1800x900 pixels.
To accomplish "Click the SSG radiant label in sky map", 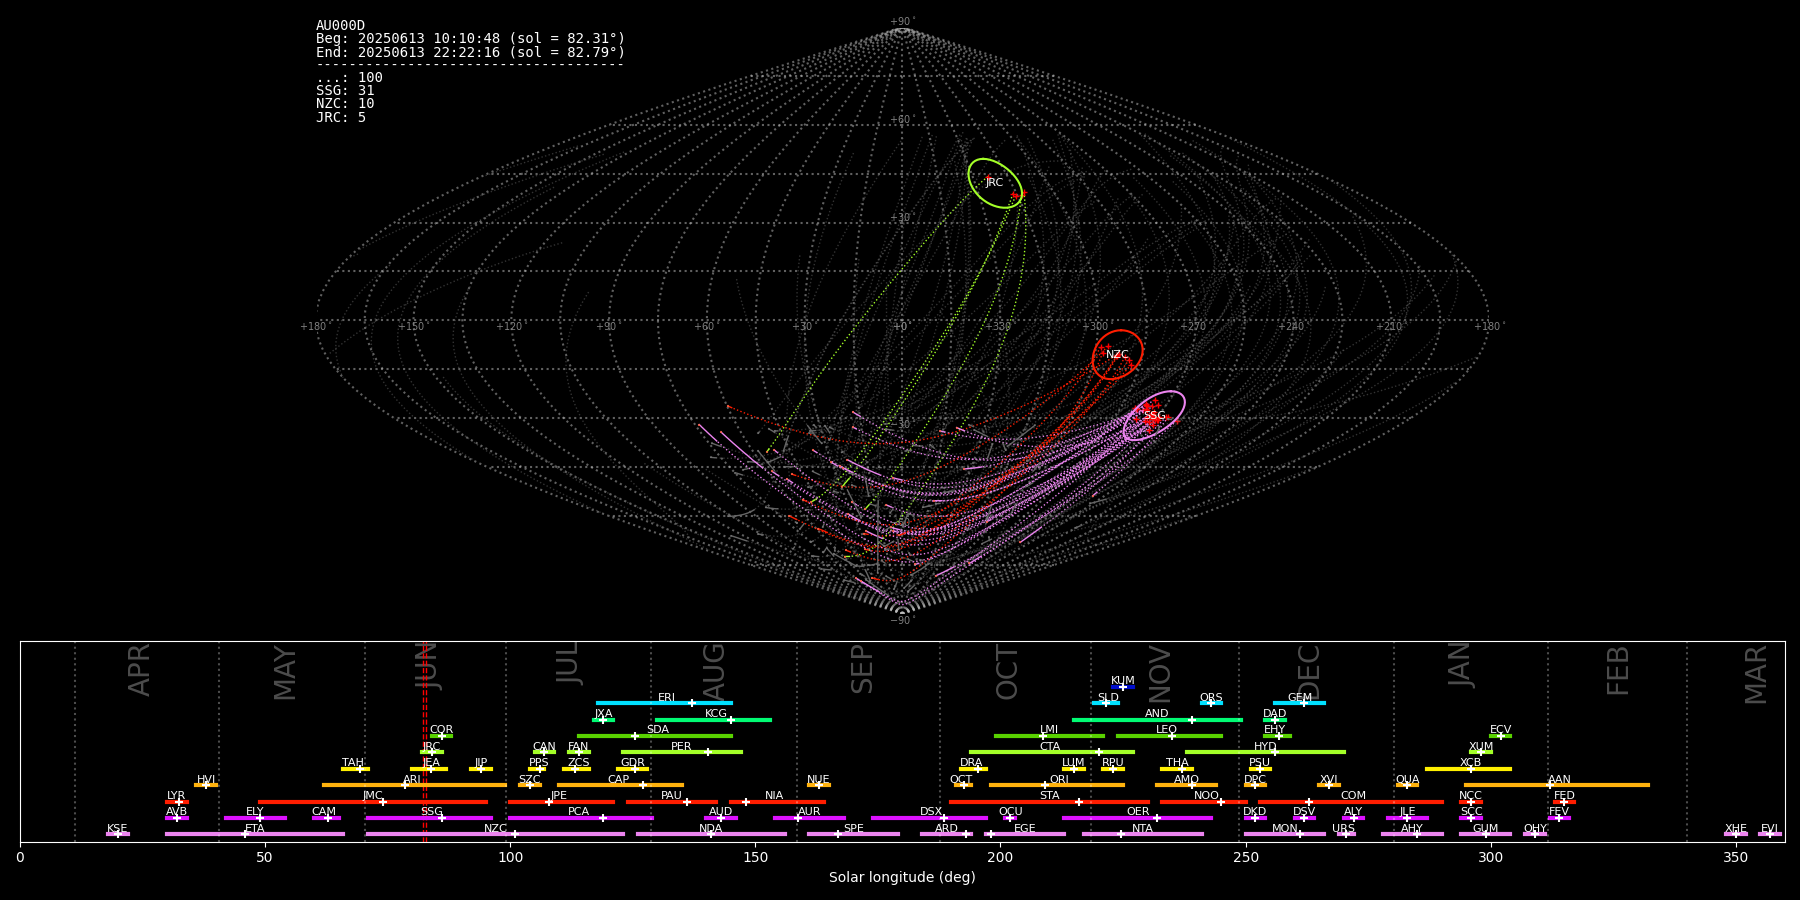I will pos(1155,416).
